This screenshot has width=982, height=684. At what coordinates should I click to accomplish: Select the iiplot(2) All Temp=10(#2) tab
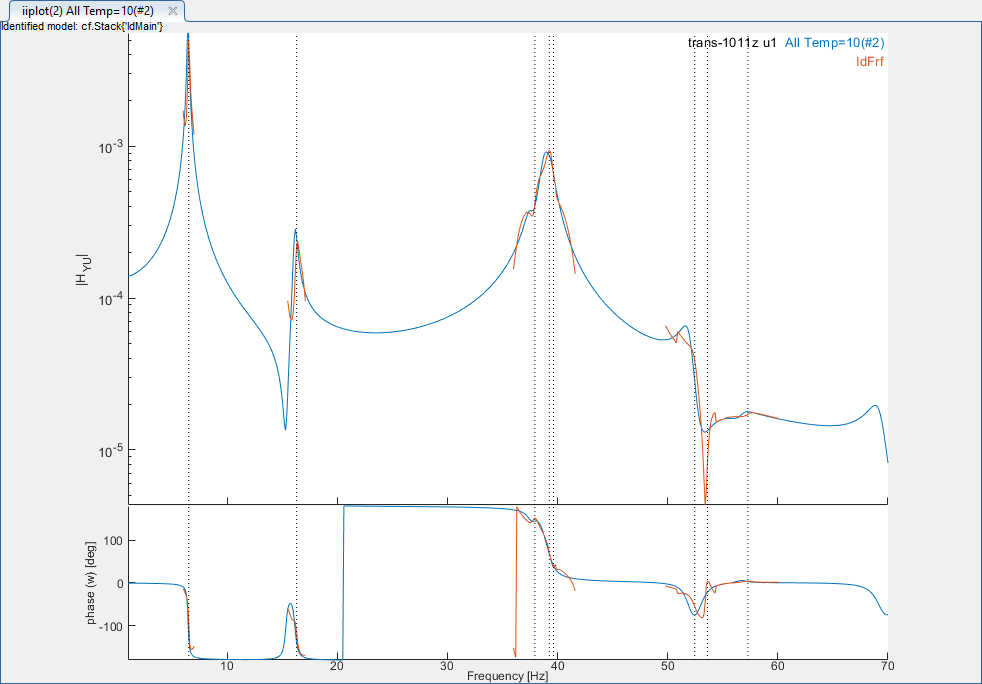[x=87, y=10]
